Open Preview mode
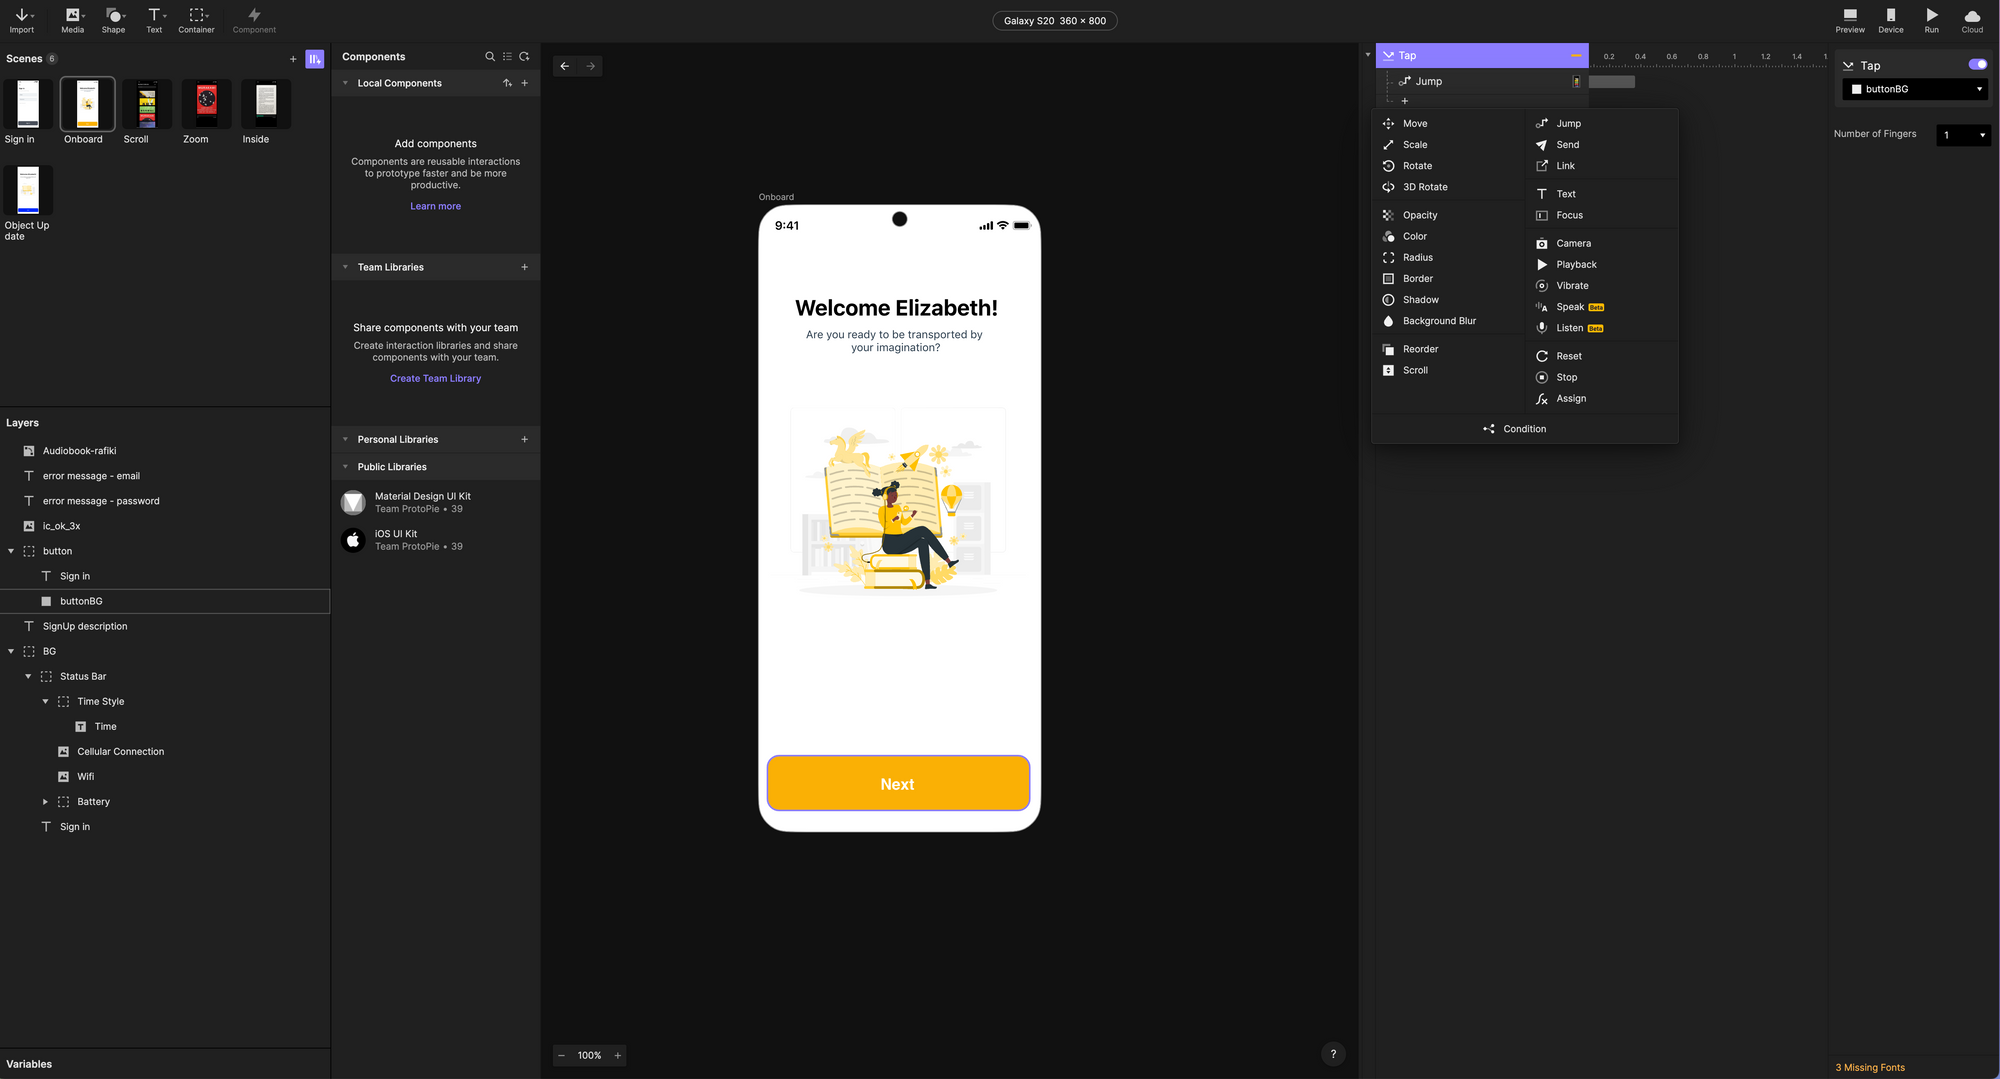The height and width of the screenshot is (1079, 2000). (1850, 19)
